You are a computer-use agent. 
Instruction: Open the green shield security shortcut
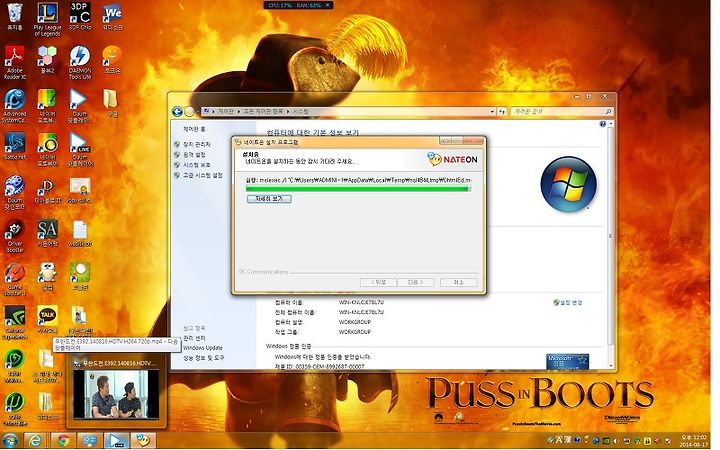pyautogui.click(x=15, y=366)
